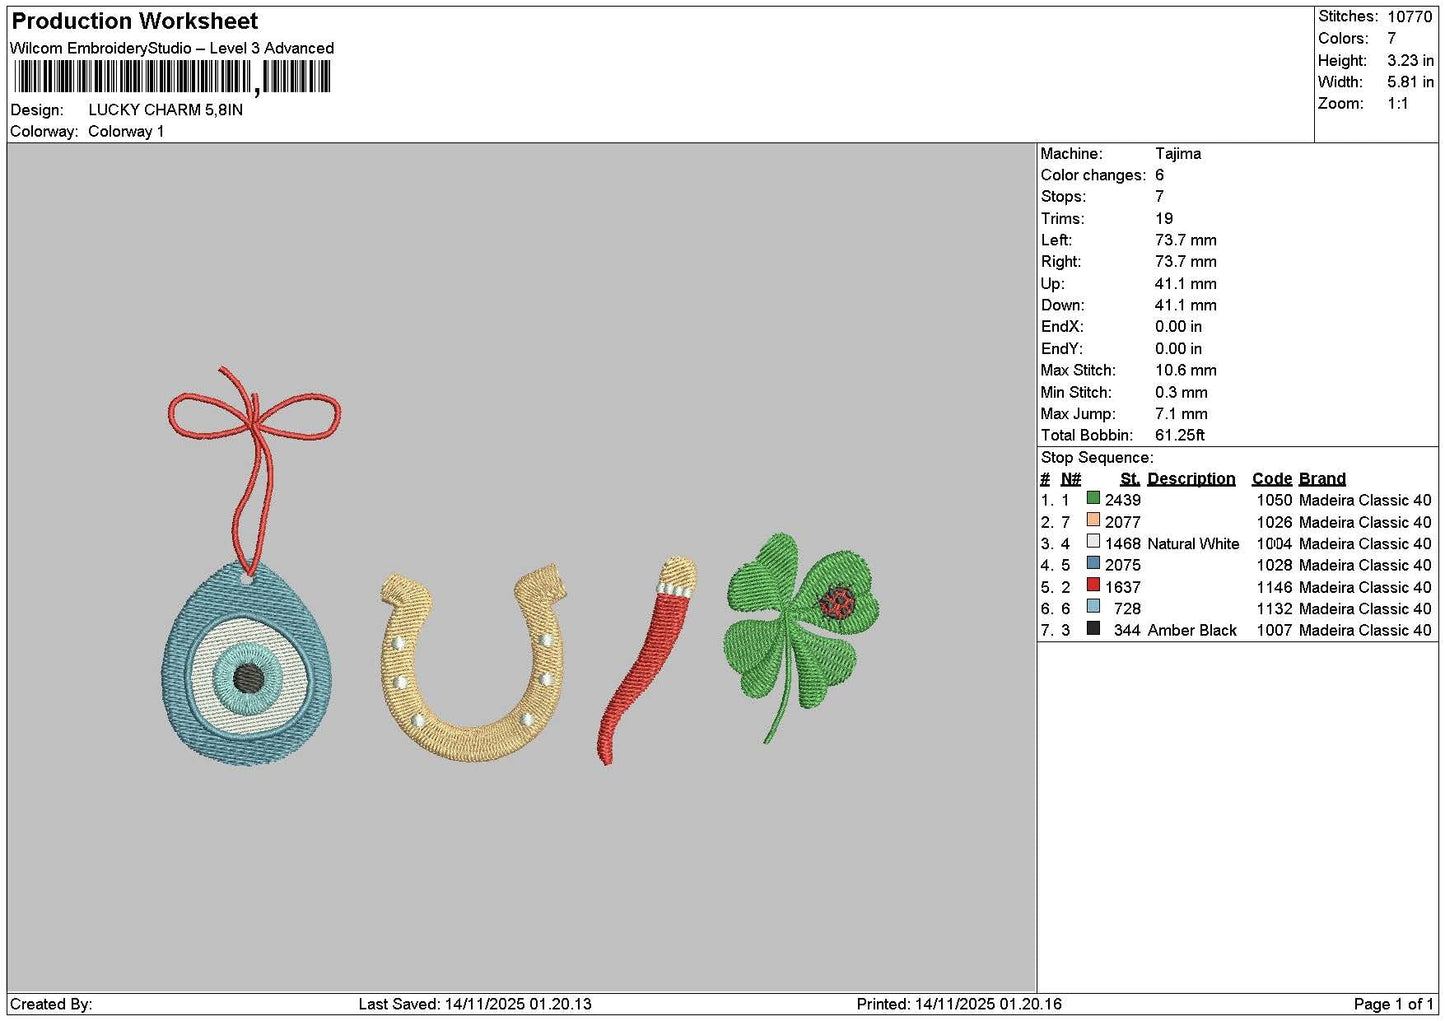
Task: Click 'Wilcom EmbroideryStudio – Level 3 Advanced' text
Action: [x=172, y=48]
